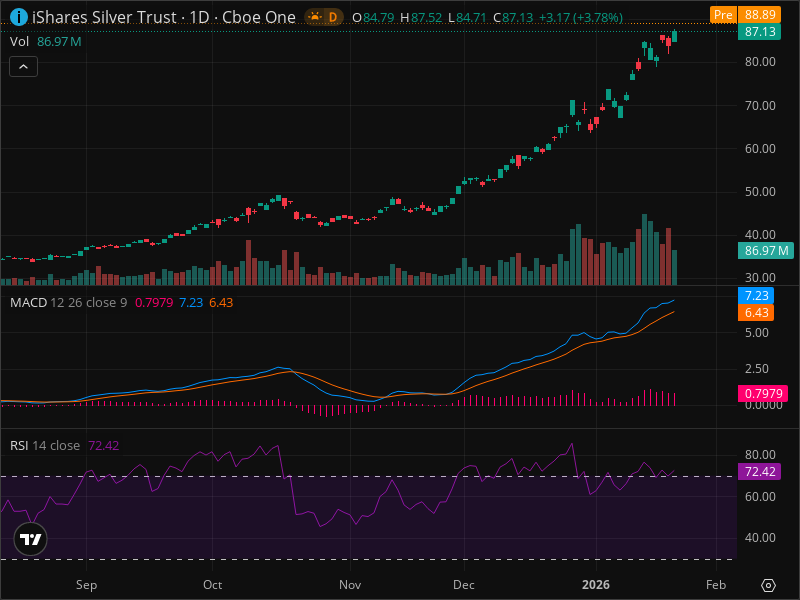Click the 2.50 MACD scale label
This screenshot has height=600, width=800.
[757, 369]
